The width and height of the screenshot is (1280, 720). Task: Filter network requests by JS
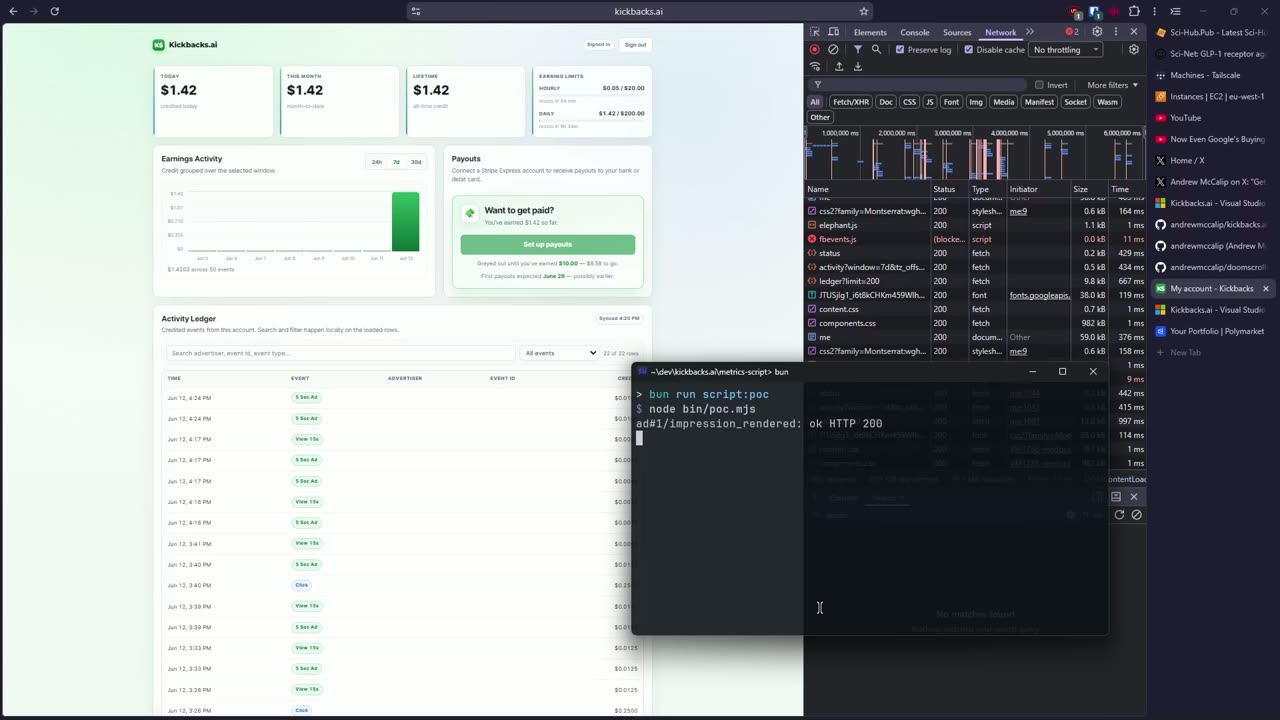pyautogui.click(x=929, y=102)
